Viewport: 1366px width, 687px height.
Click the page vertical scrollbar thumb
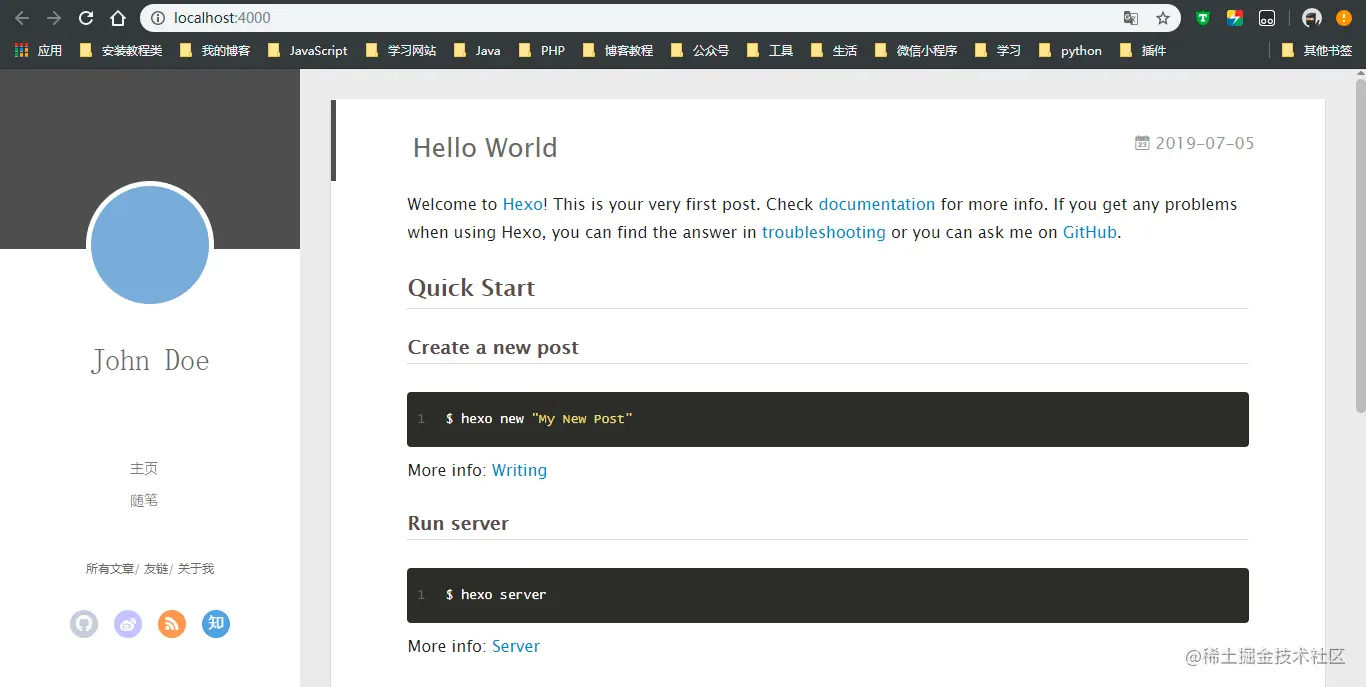(x=1360, y=244)
